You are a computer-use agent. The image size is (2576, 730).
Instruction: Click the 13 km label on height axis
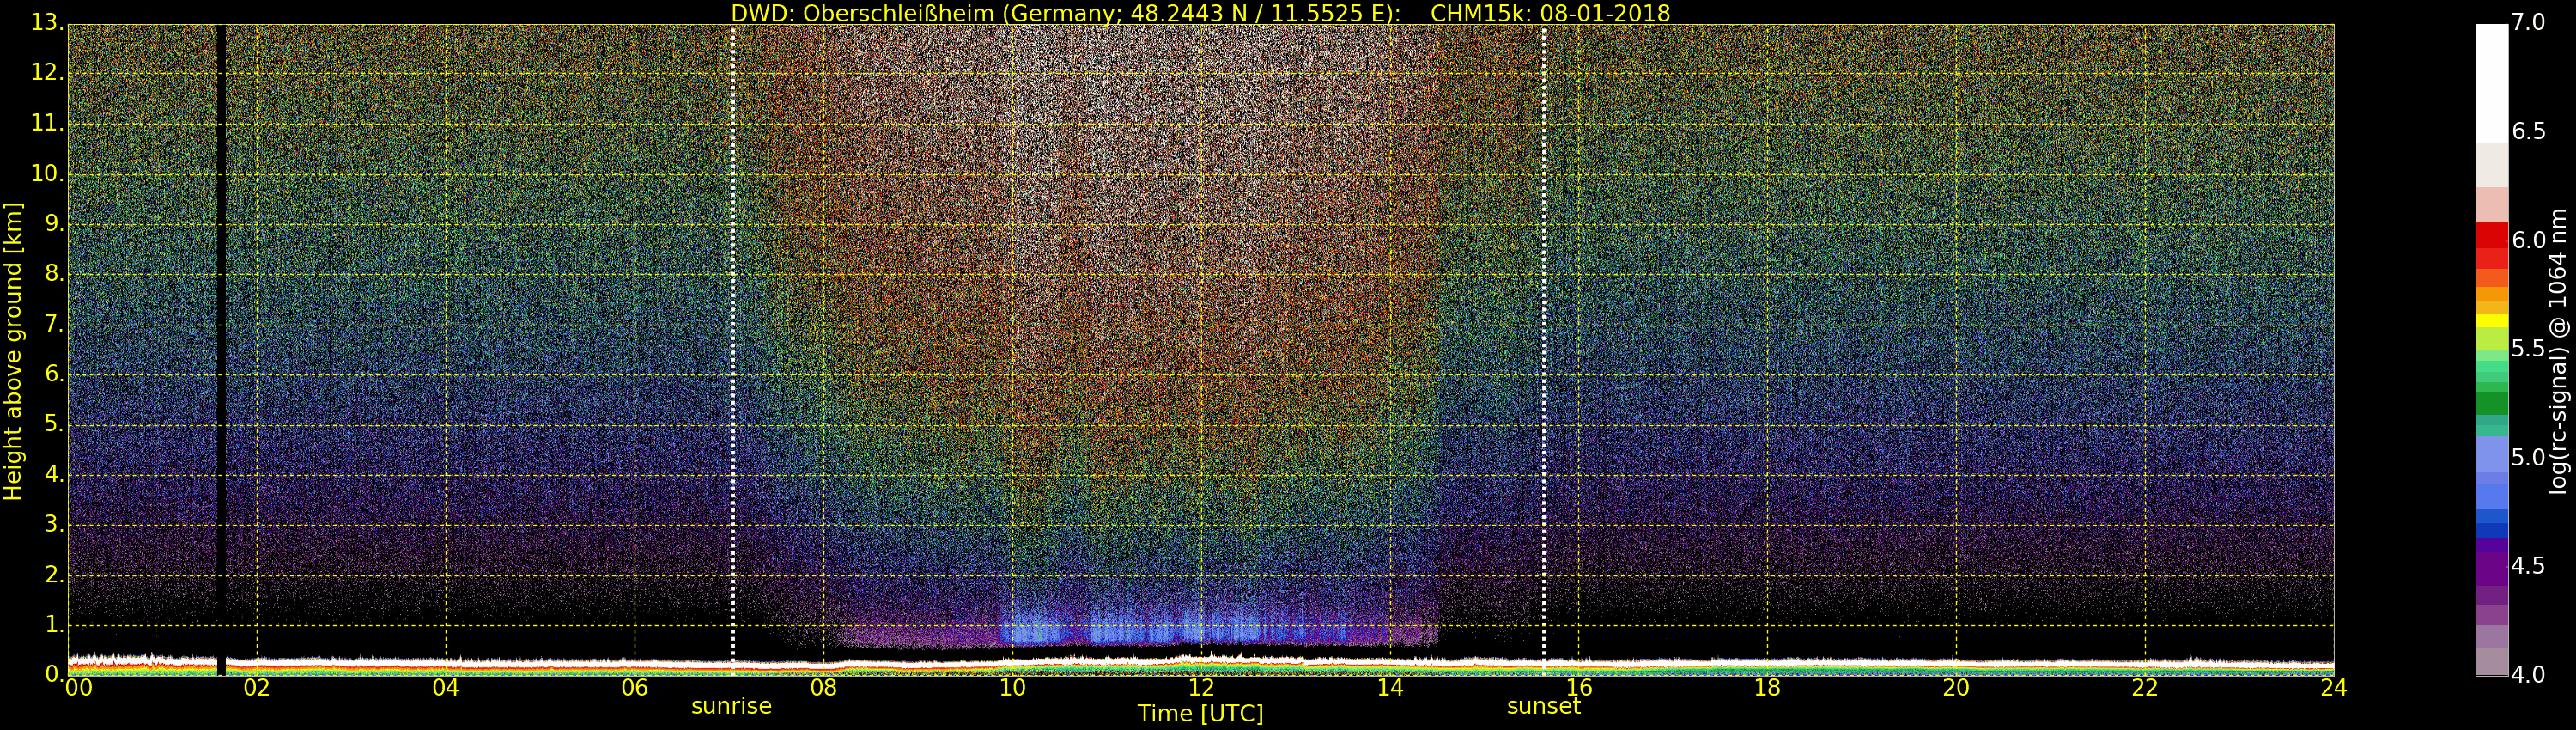pyautogui.click(x=46, y=23)
